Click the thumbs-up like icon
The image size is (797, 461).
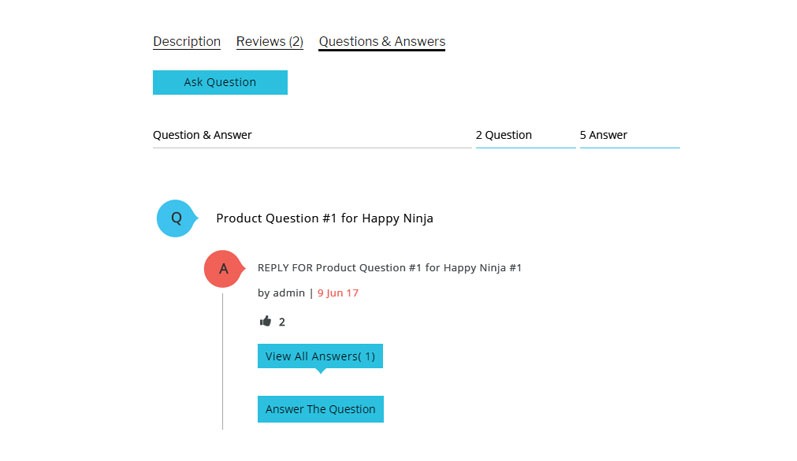pyautogui.click(x=265, y=321)
